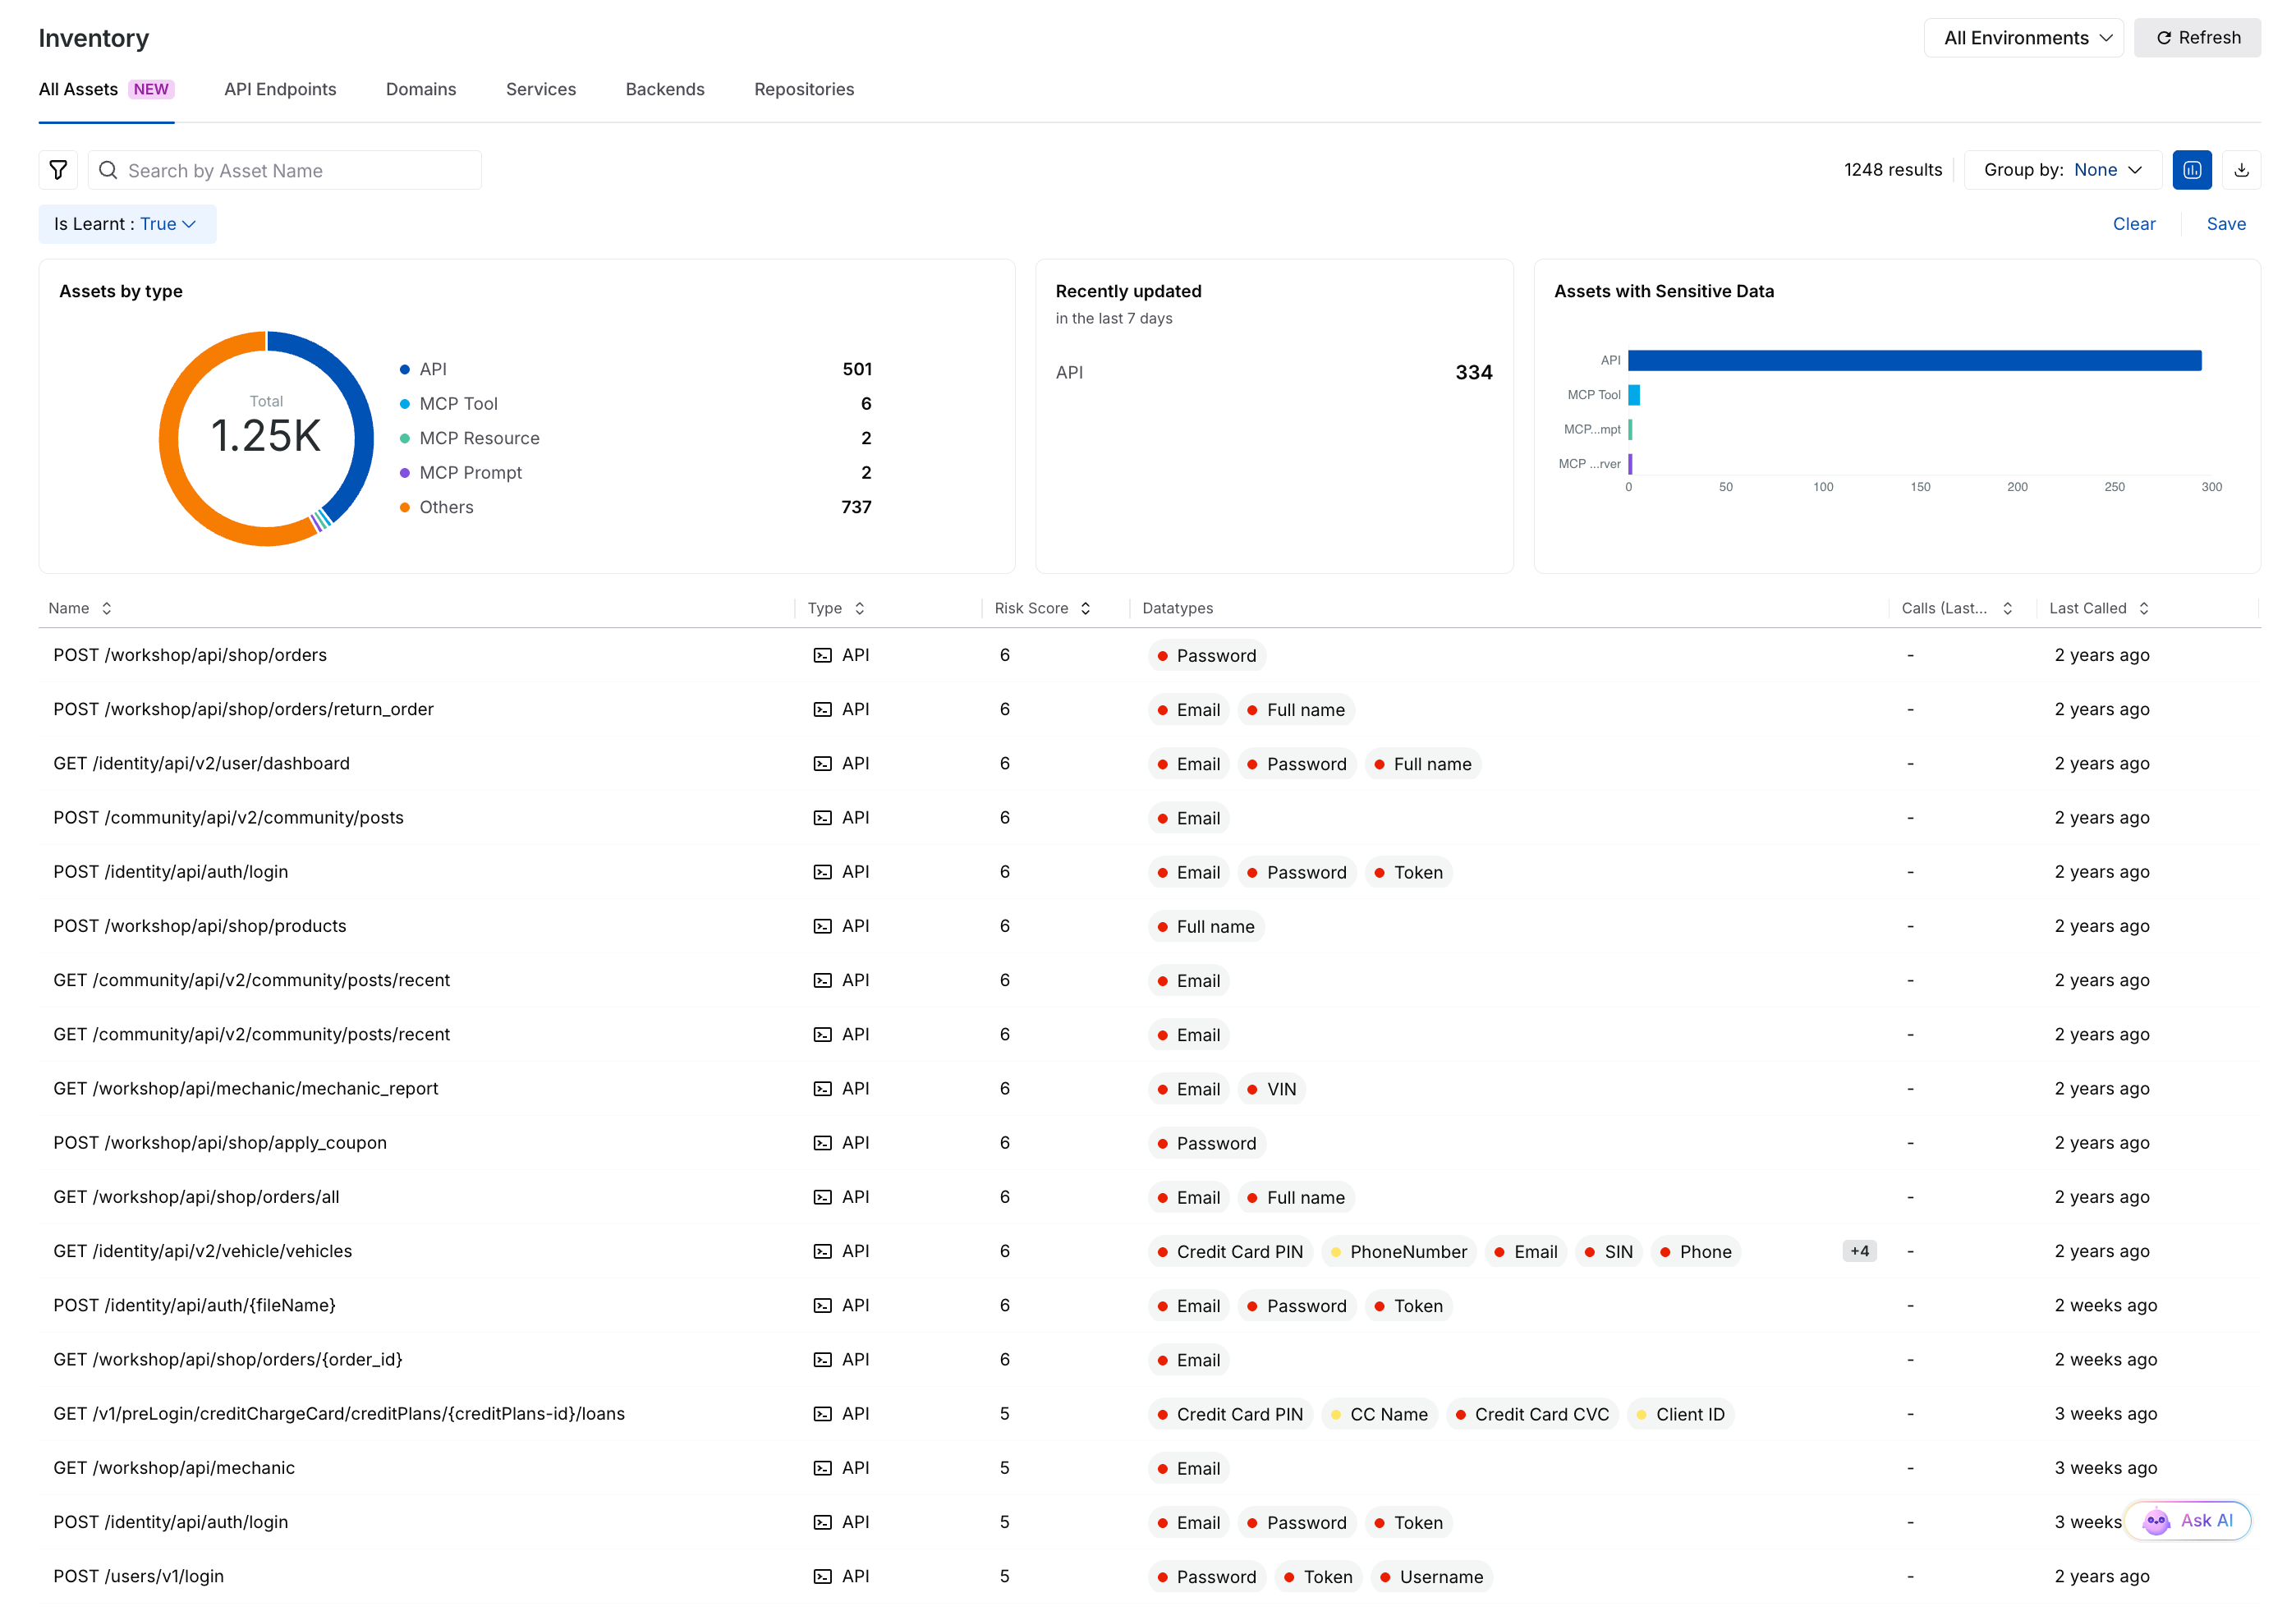
Task: Click the download export icon
Action: click(x=2241, y=170)
